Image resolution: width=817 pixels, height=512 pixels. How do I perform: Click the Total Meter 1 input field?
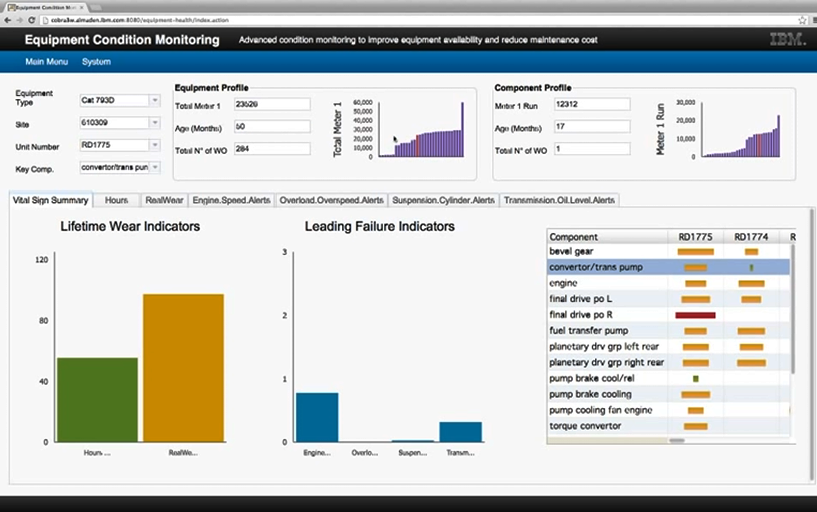272,104
